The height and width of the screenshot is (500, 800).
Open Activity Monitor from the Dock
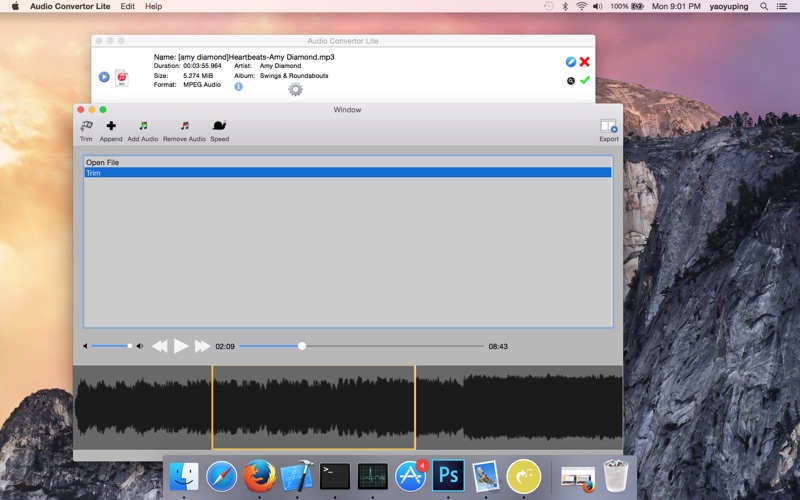372,476
